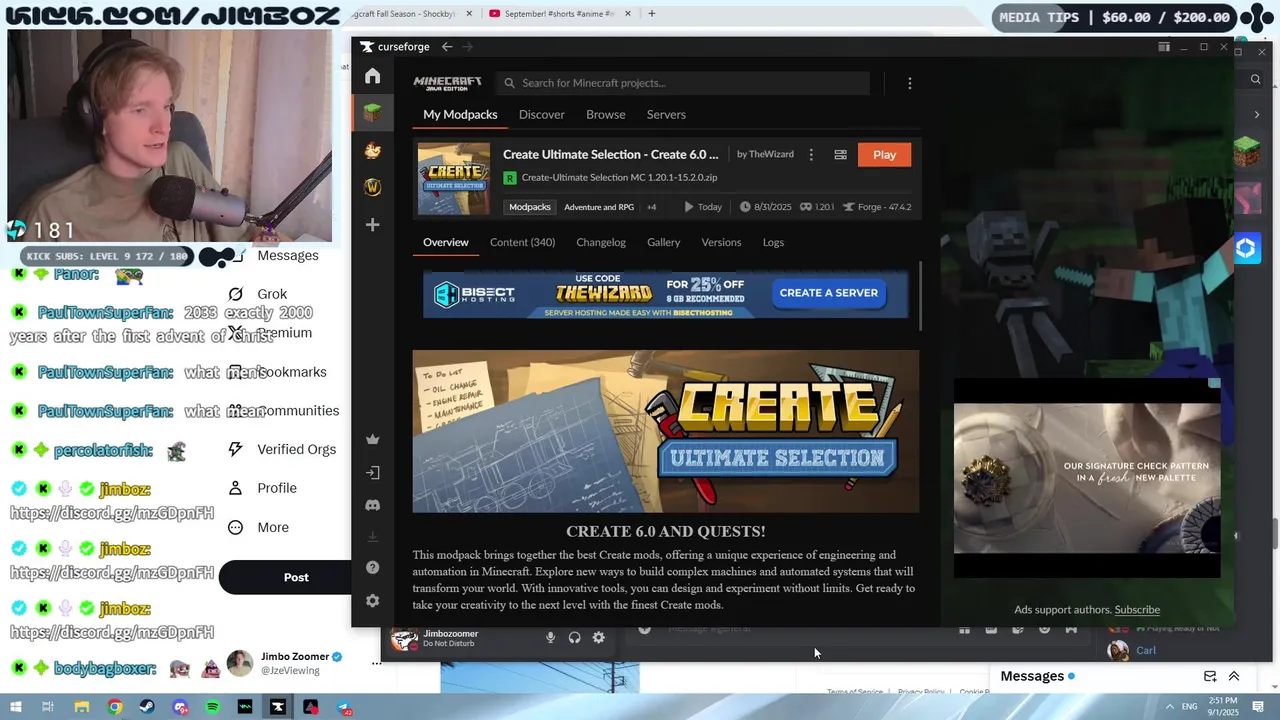Compose new message in X Messages drawer
Screen dimensions: 1280x720
pos(1210,676)
